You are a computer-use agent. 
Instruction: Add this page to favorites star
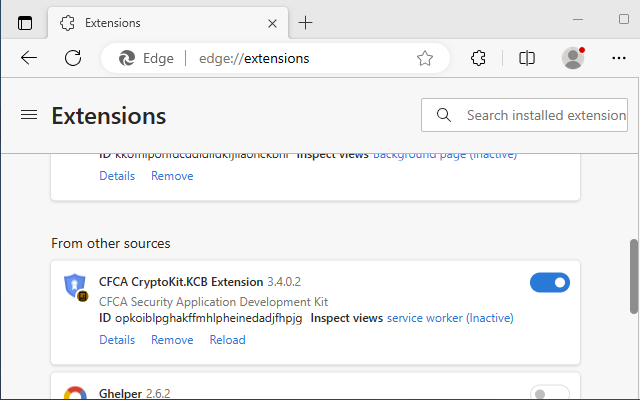click(425, 58)
